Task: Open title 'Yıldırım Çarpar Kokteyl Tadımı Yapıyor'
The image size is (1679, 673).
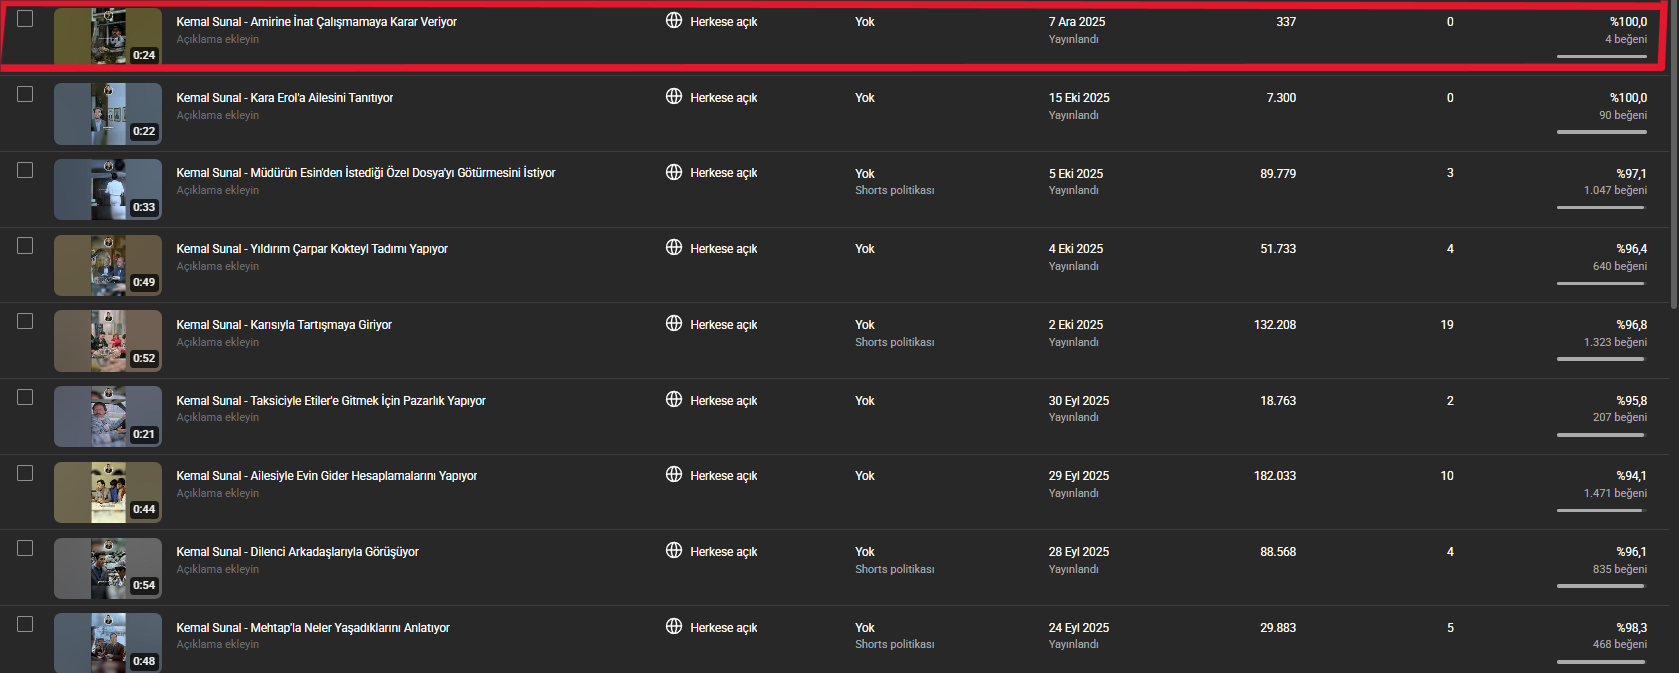Action: pos(312,249)
